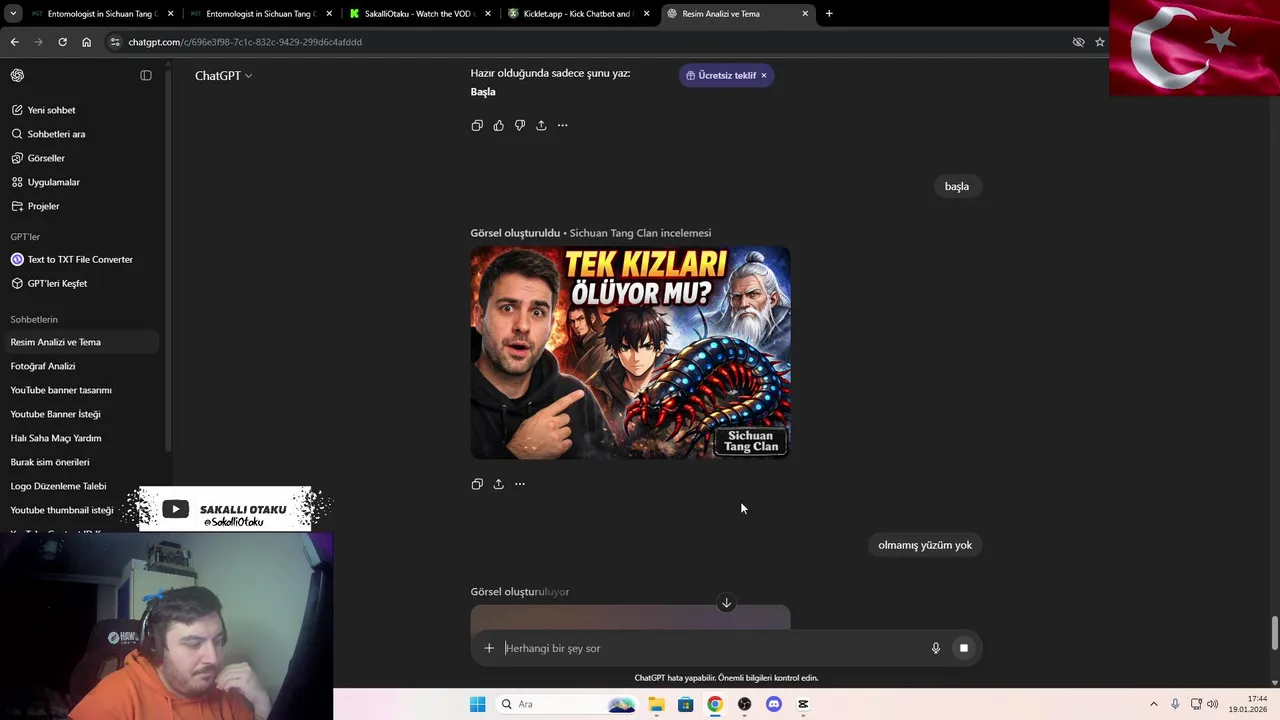Click the eye-slash icon in the address bar

(x=1078, y=42)
